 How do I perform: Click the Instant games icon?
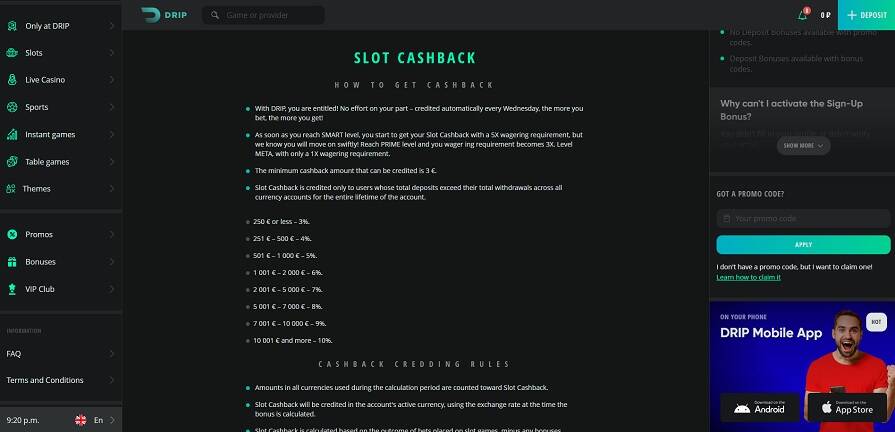click(x=11, y=134)
